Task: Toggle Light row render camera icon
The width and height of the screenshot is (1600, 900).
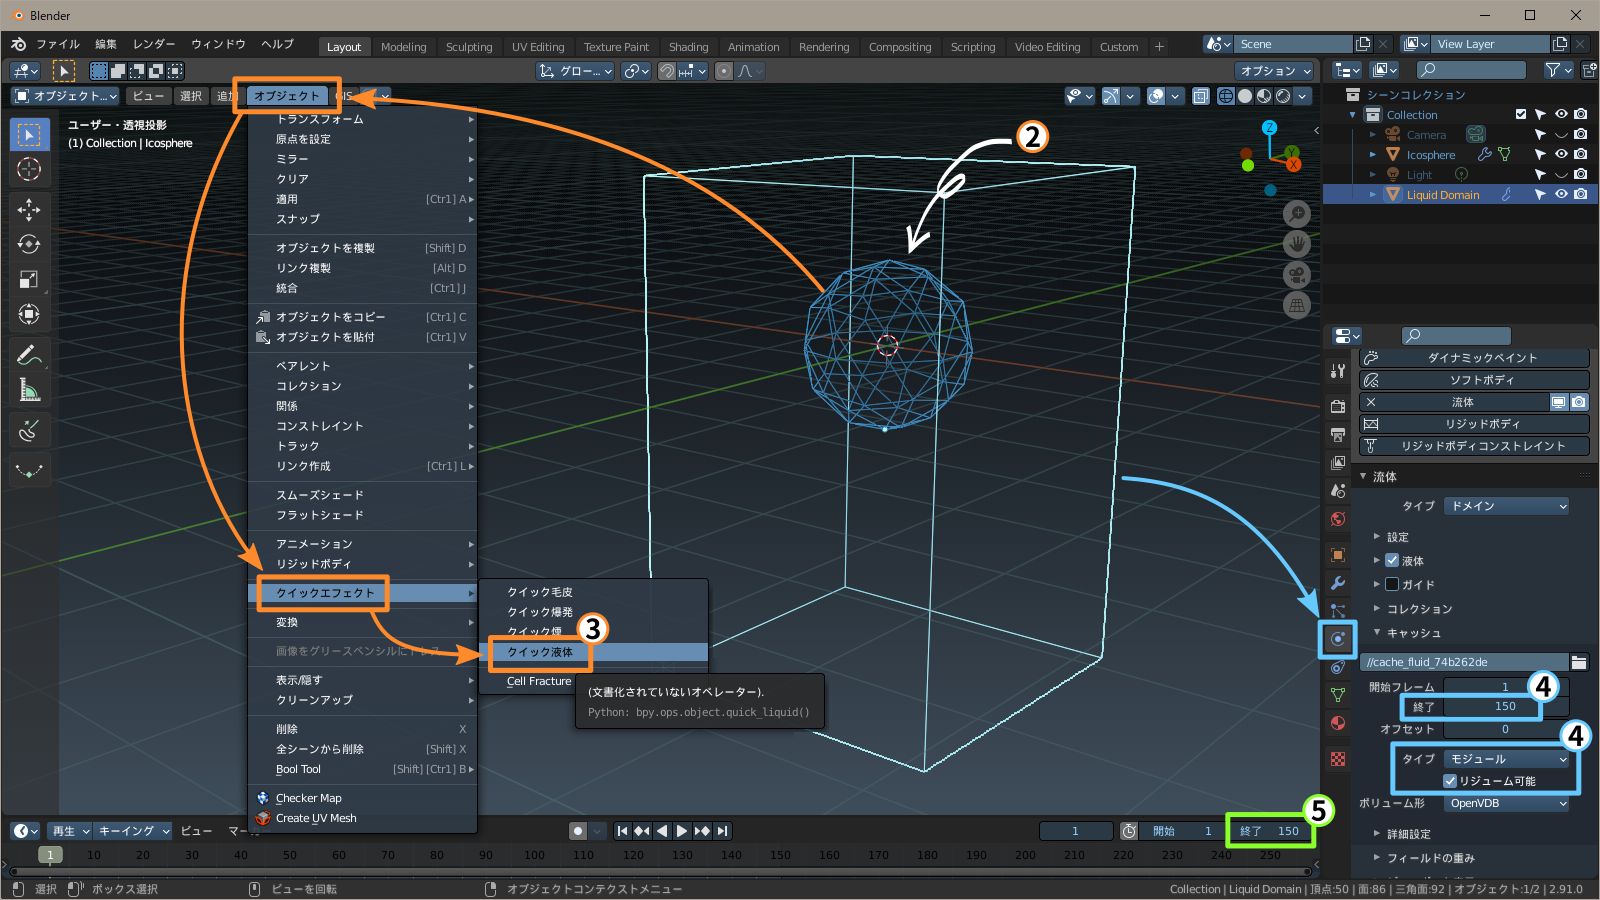Action: coord(1580,175)
